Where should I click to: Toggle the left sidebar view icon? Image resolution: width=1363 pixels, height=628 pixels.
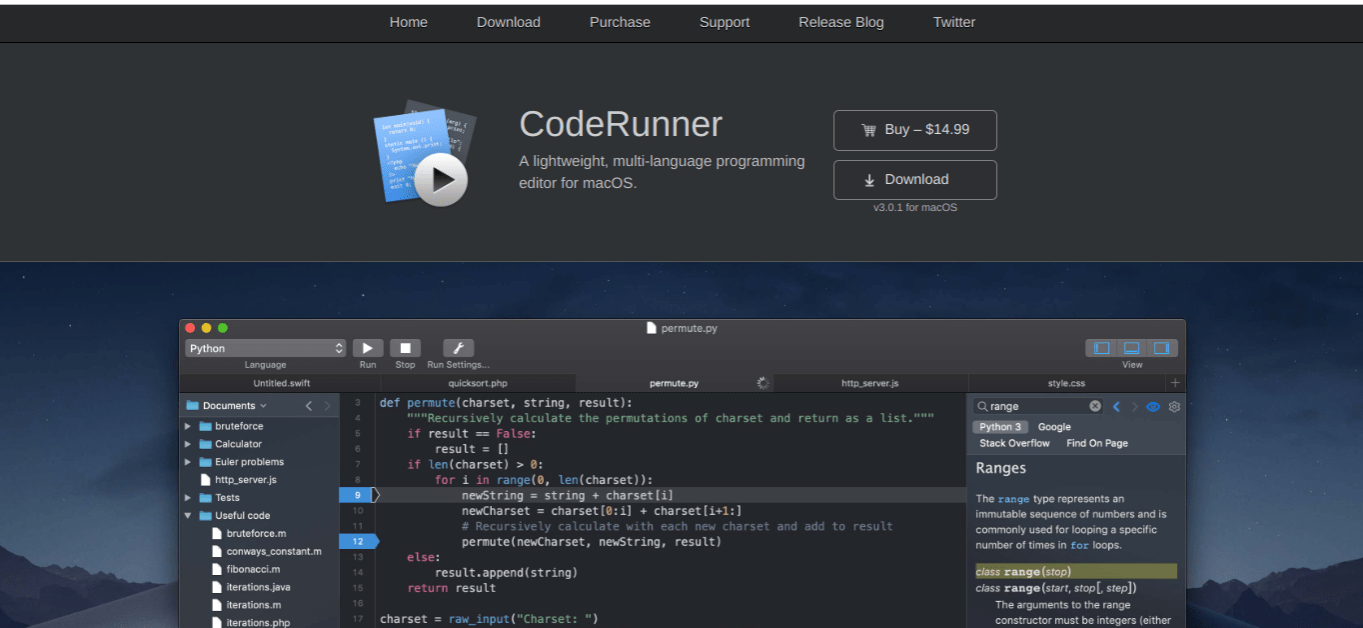(1100, 347)
